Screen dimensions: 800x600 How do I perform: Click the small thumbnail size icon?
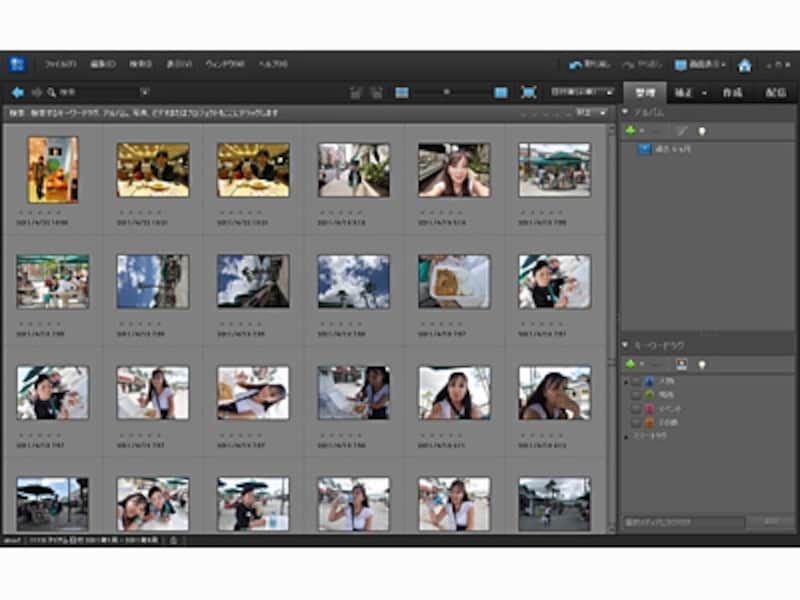(x=402, y=92)
